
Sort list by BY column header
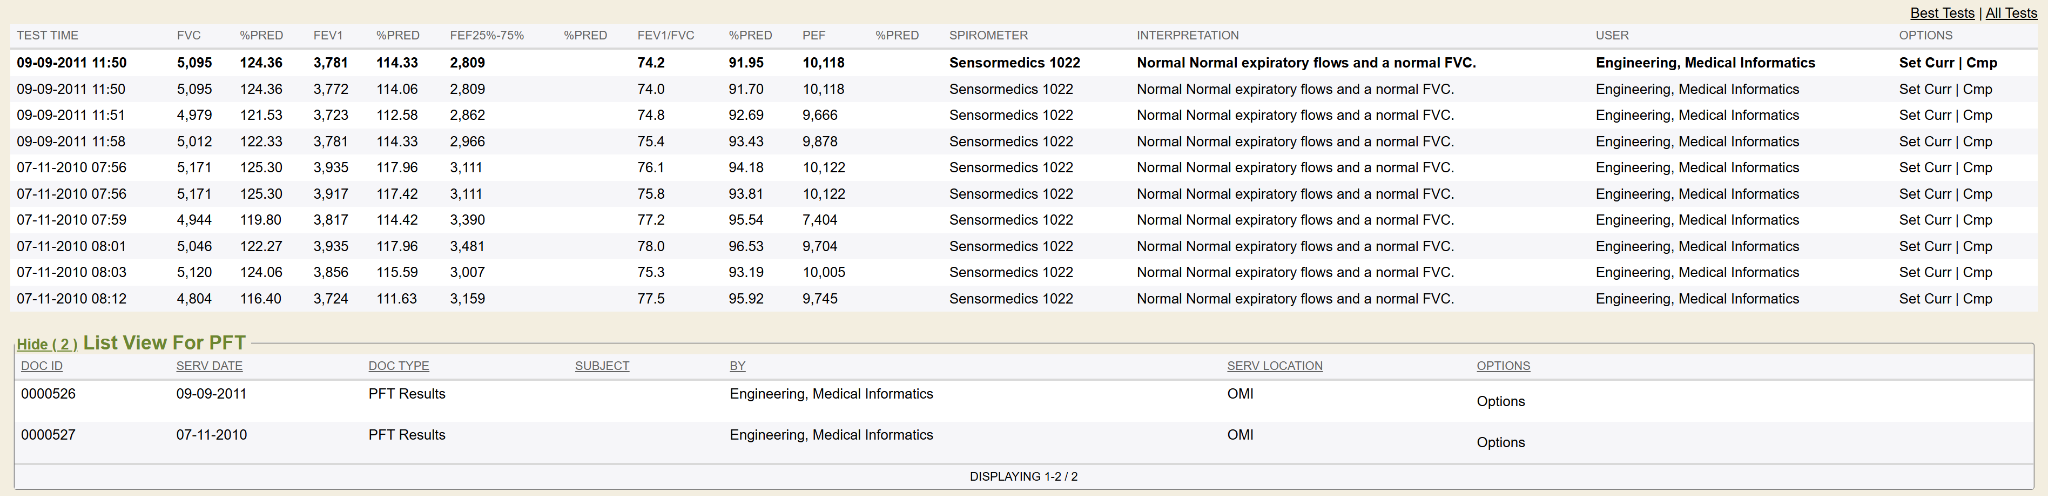[x=737, y=366]
